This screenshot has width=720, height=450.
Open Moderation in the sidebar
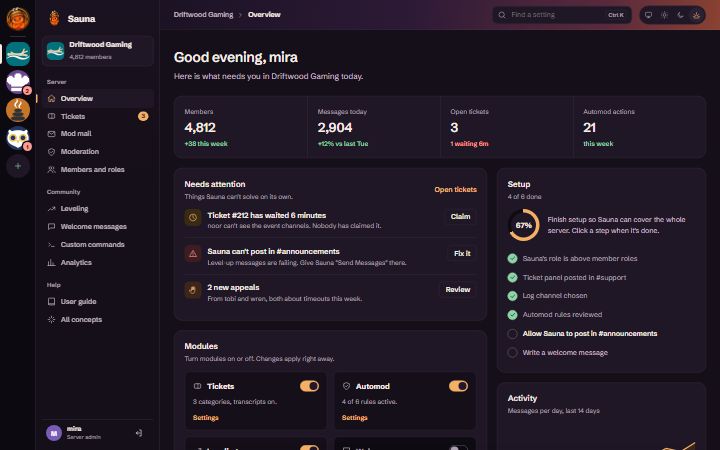pyautogui.click(x=98, y=152)
